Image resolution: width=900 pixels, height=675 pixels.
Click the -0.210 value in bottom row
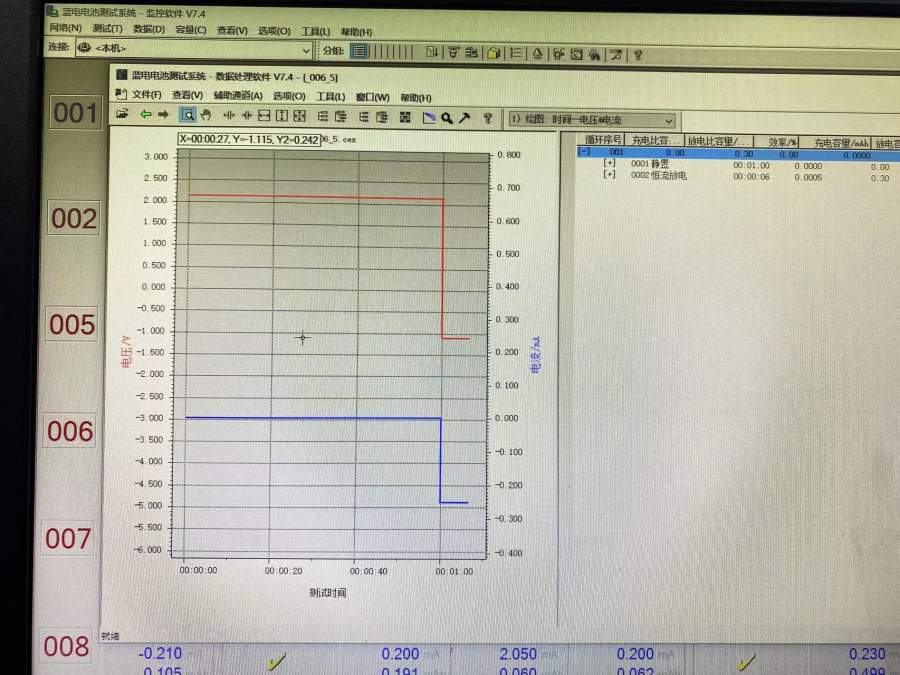coord(160,653)
